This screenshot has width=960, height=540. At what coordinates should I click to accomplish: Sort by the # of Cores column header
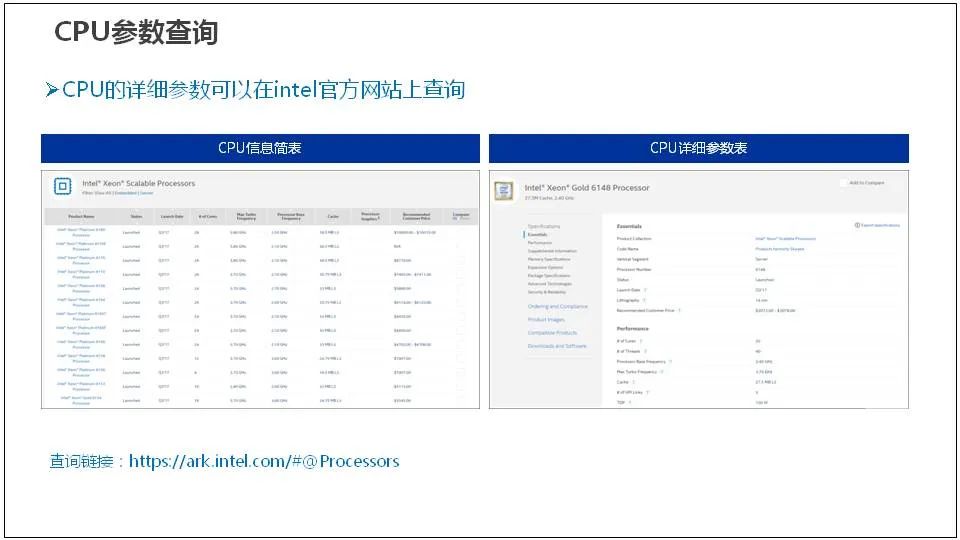(x=208, y=216)
